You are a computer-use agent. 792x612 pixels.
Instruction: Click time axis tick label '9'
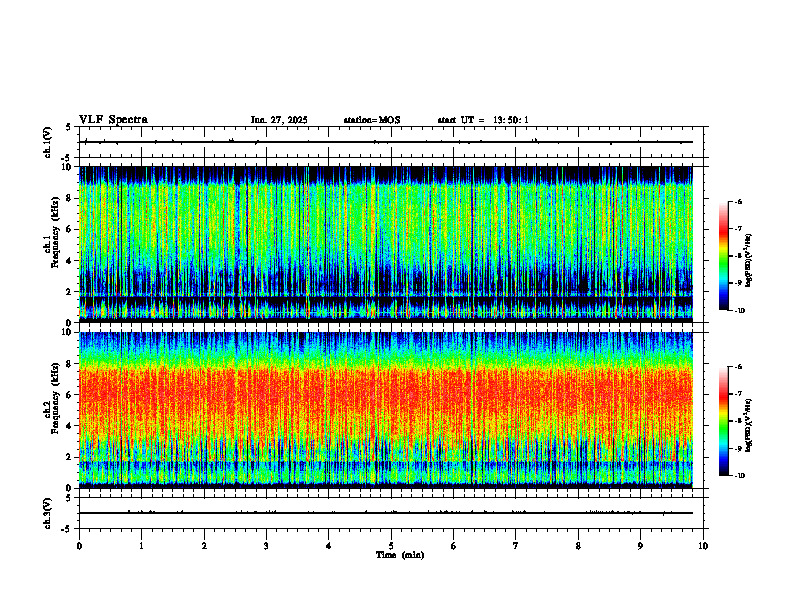click(640, 546)
